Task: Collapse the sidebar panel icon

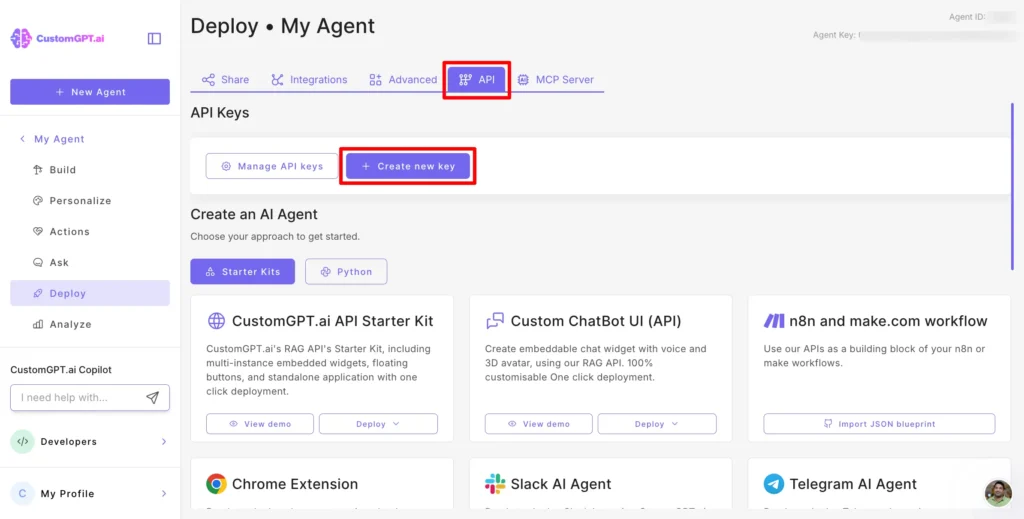Action: tap(154, 39)
